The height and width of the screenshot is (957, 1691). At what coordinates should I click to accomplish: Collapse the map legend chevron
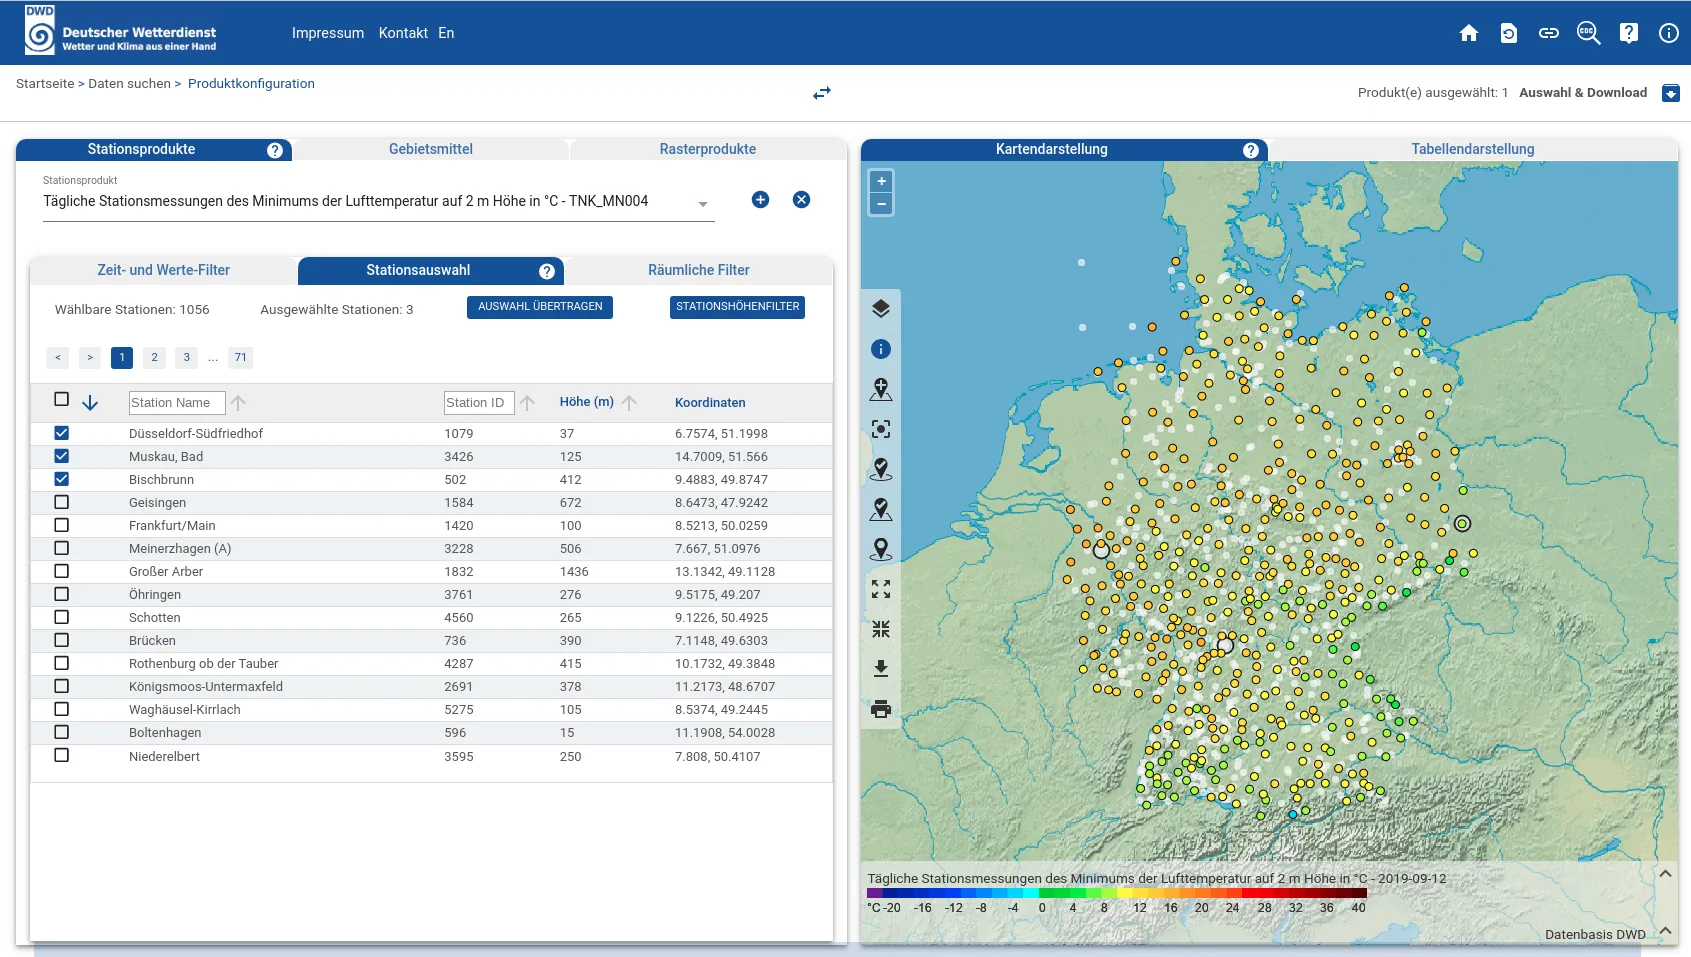[x=1665, y=874]
